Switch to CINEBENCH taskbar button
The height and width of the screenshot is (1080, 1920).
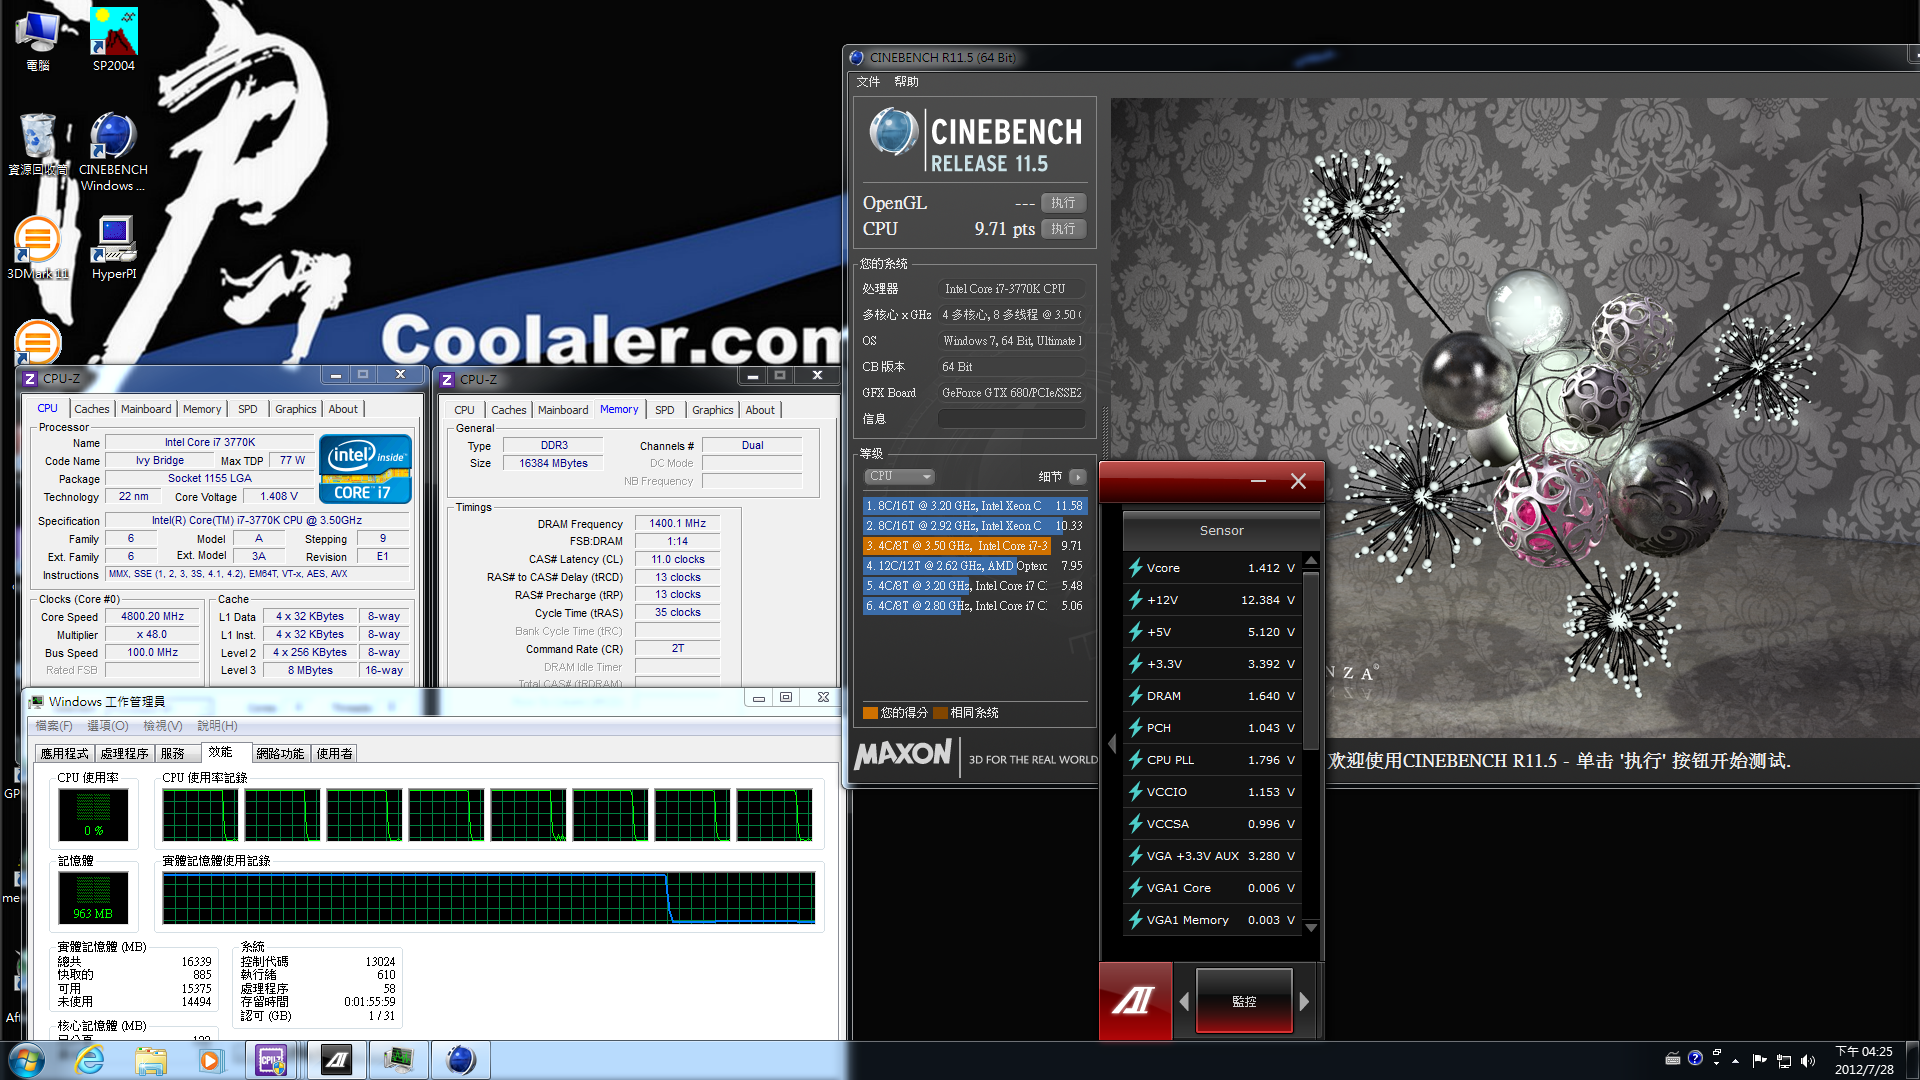point(460,1060)
